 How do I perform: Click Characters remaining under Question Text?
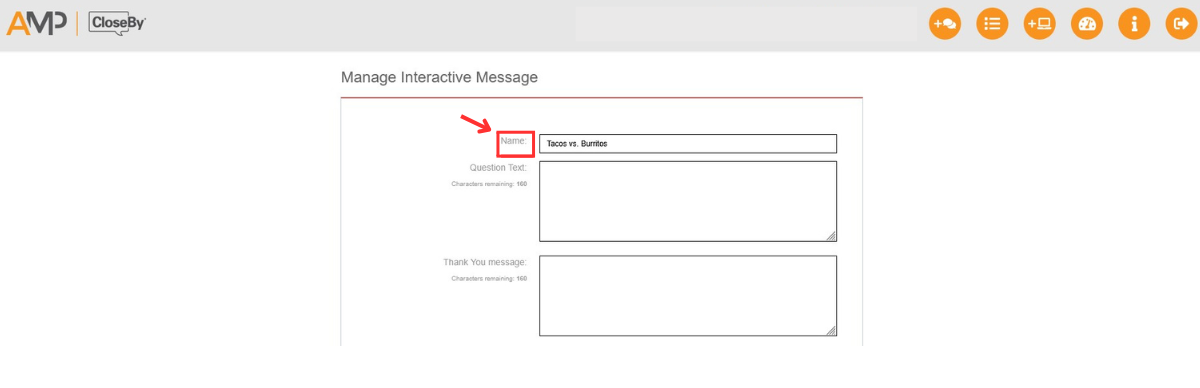click(x=489, y=184)
